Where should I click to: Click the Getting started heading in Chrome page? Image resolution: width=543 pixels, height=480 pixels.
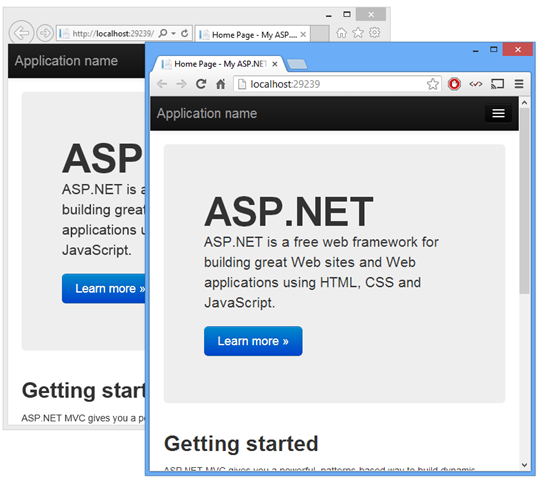[x=241, y=444]
